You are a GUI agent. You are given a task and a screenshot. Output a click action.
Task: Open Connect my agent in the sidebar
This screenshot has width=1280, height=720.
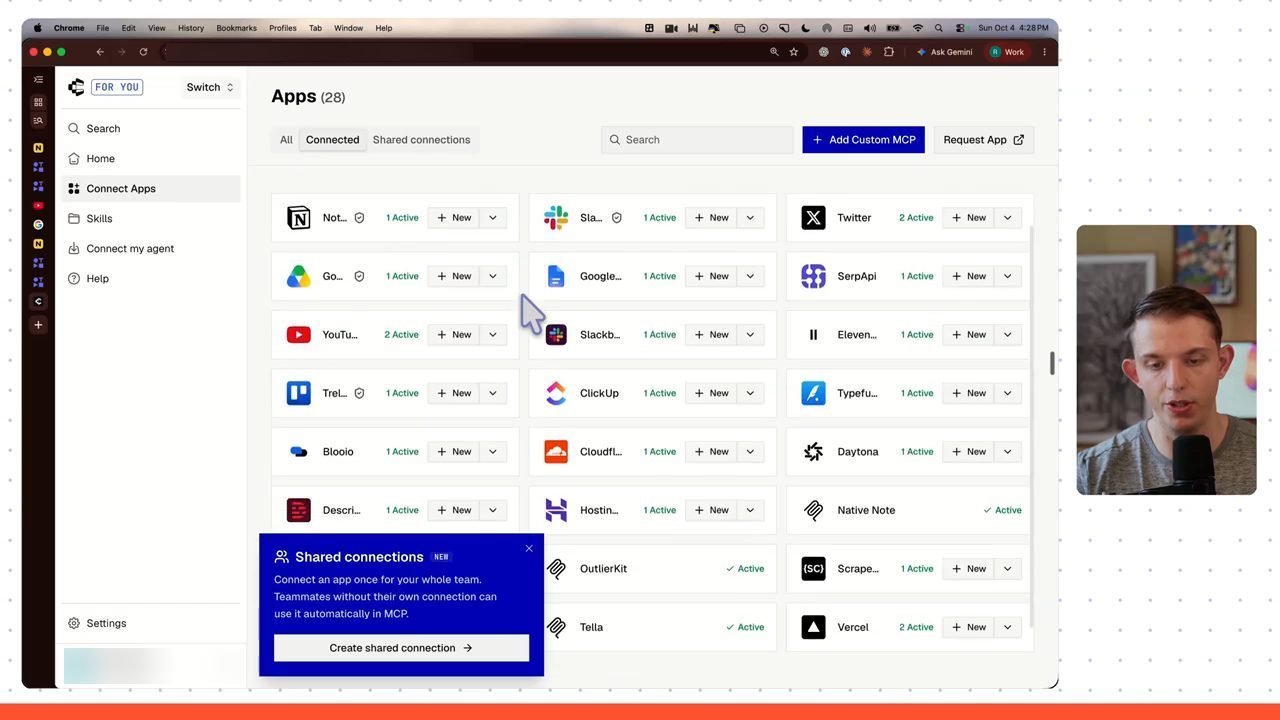click(x=151, y=249)
